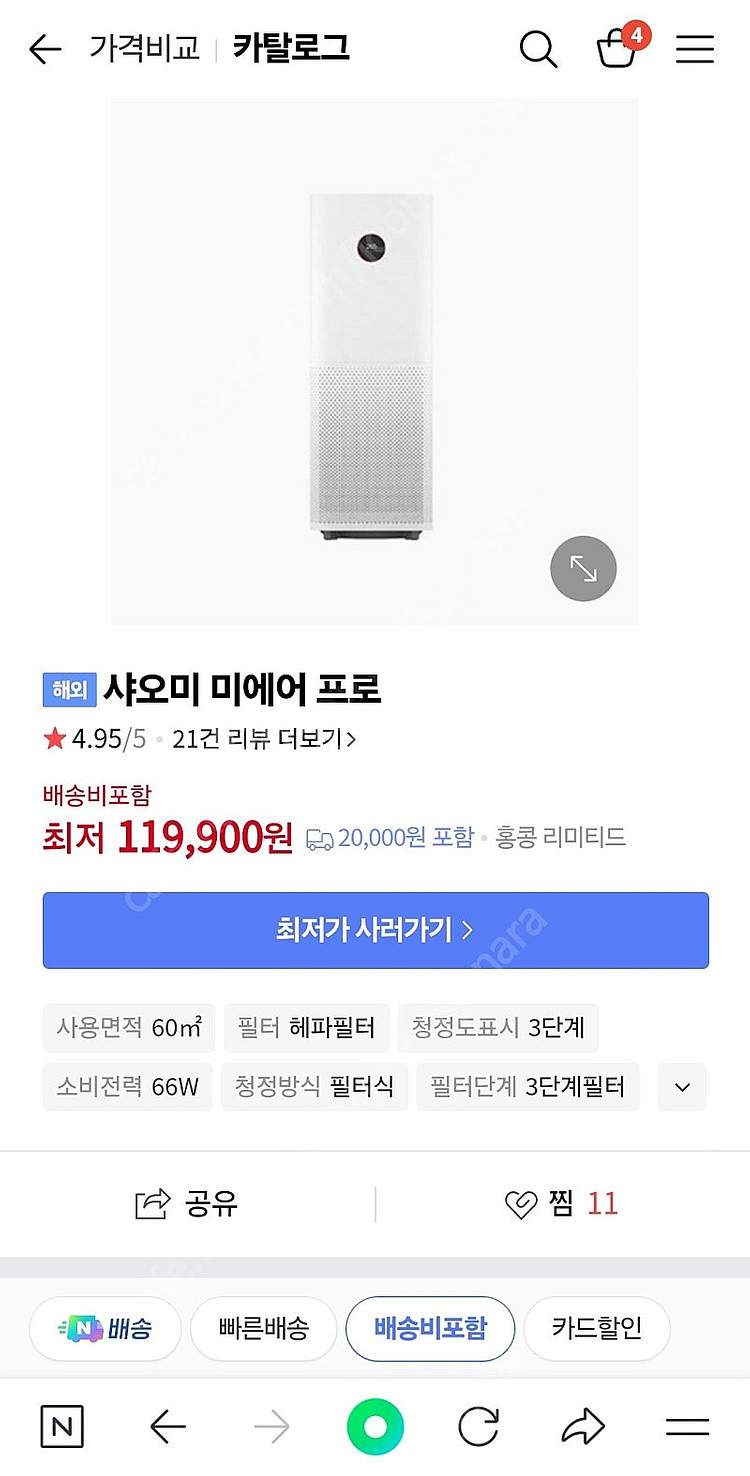Open the shopping basket icon
The height and width of the screenshot is (1476, 750).
(x=618, y=48)
